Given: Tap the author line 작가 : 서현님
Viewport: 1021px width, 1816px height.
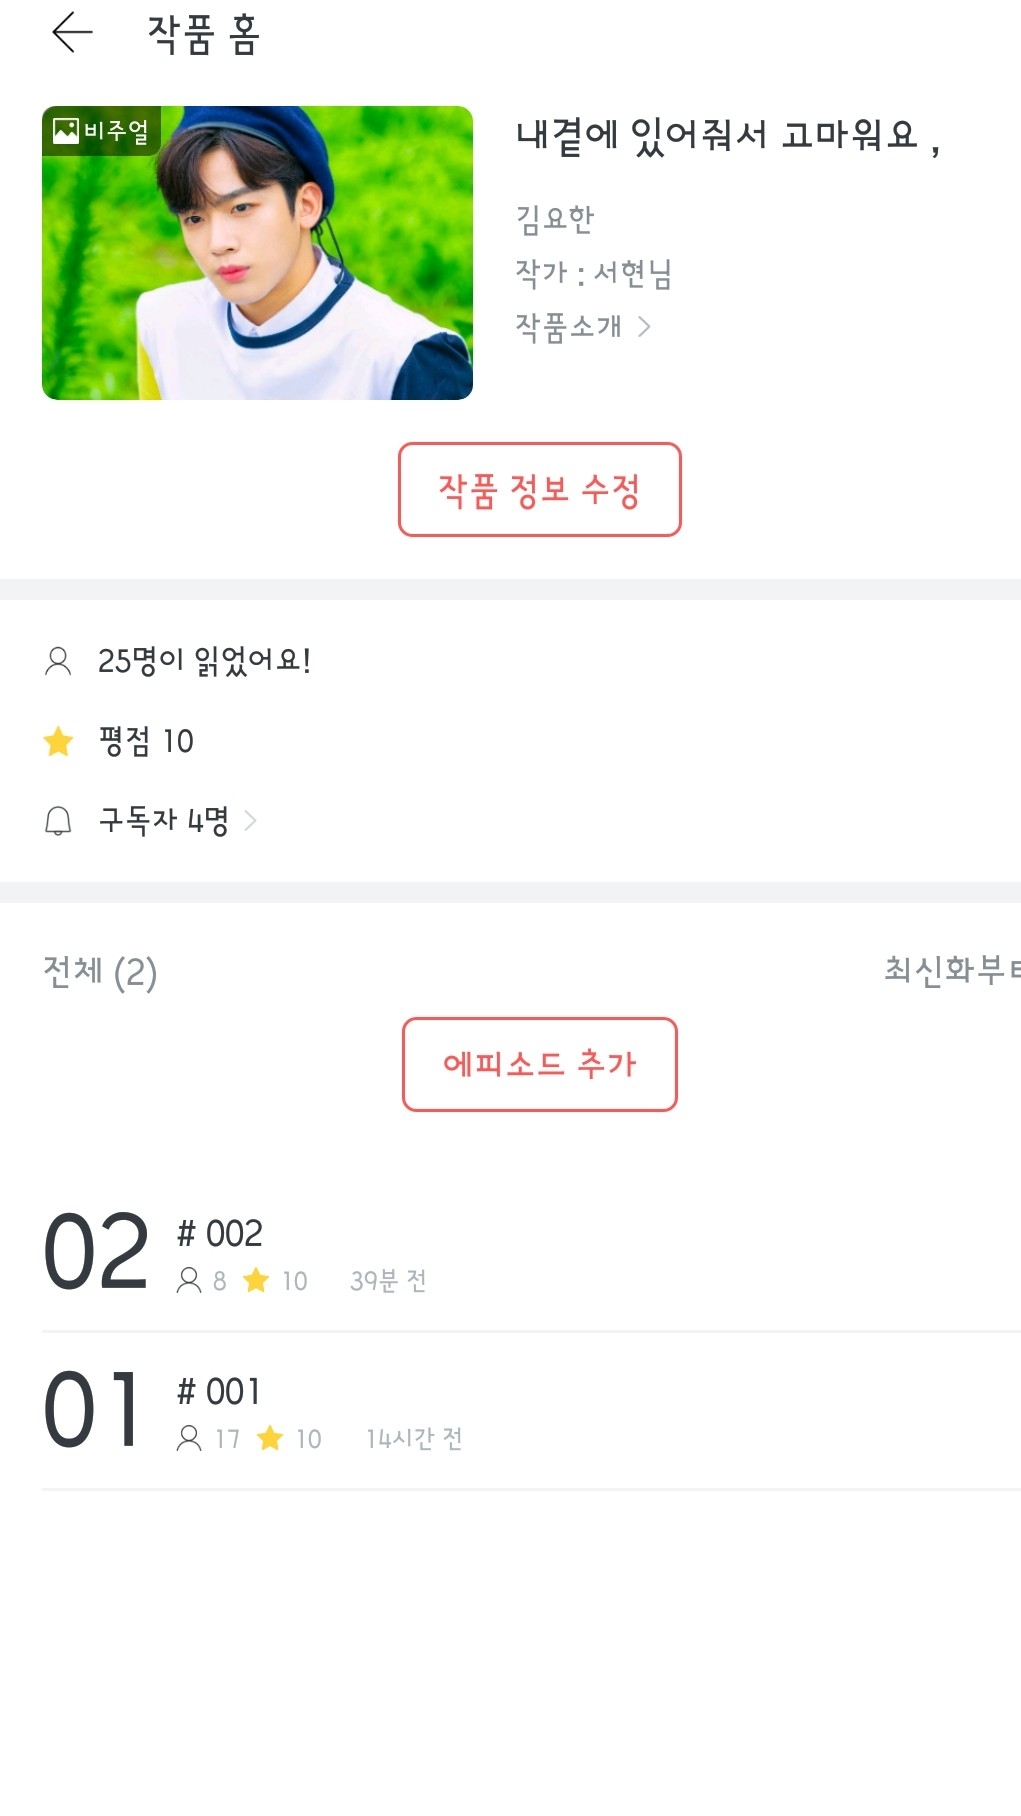Looking at the screenshot, I should coord(593,273).
